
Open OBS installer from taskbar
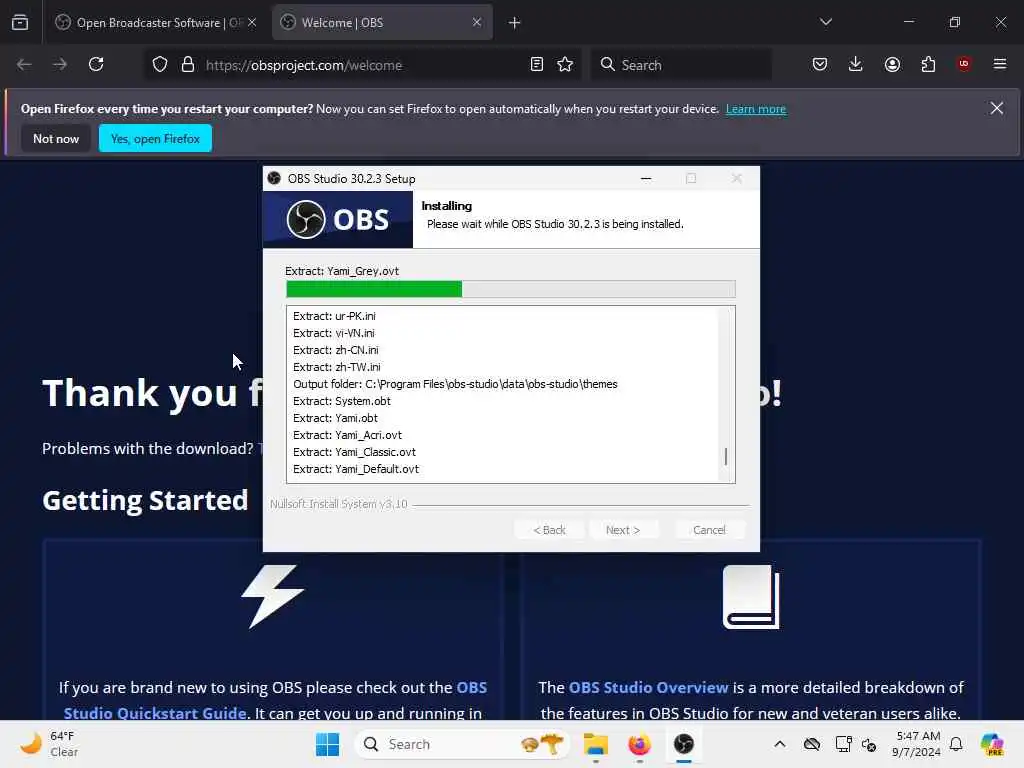point(684,744)
